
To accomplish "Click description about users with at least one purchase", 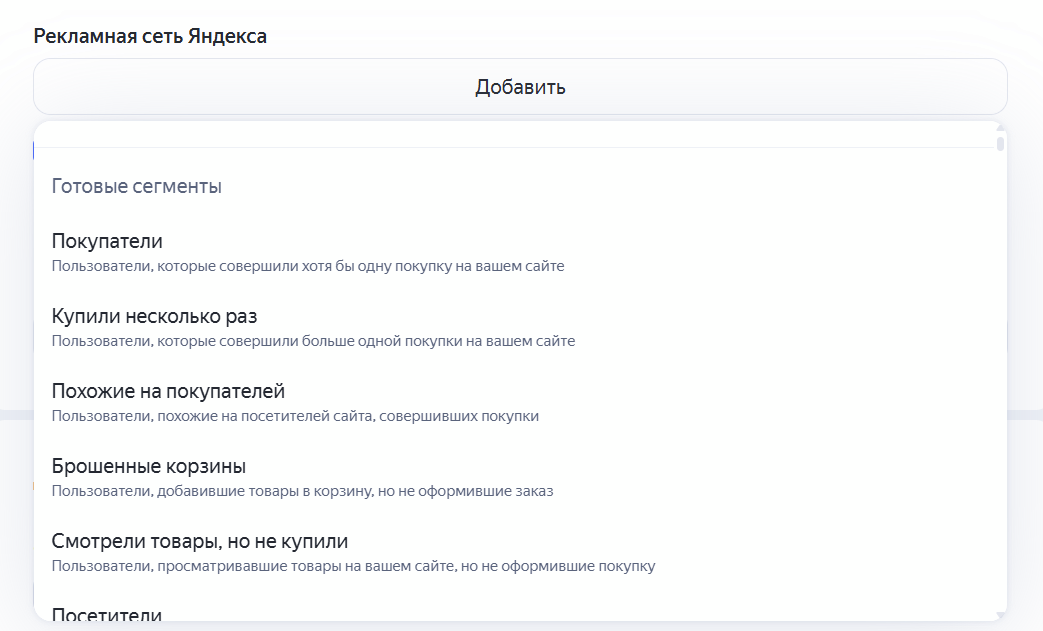I will pos(308,266).
